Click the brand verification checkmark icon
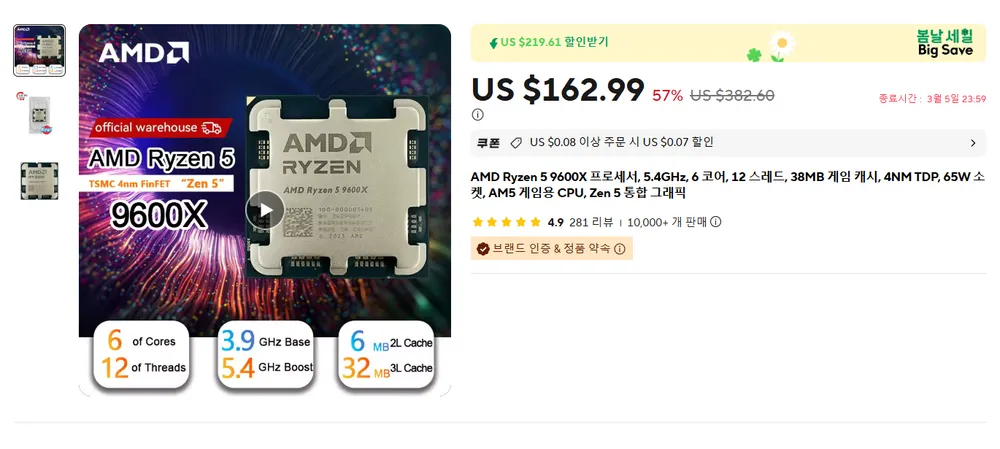 [x=483, y=249]
